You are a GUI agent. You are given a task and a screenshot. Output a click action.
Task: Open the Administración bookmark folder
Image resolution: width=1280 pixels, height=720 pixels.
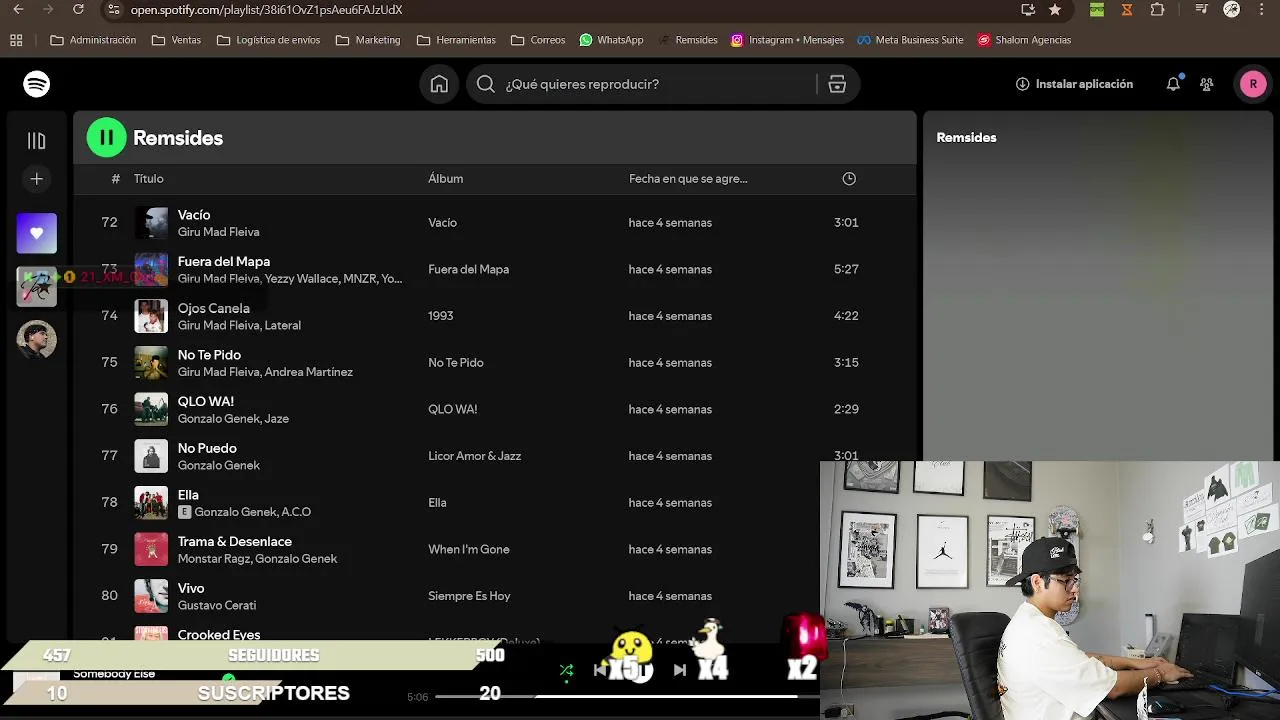click(93, 40)
